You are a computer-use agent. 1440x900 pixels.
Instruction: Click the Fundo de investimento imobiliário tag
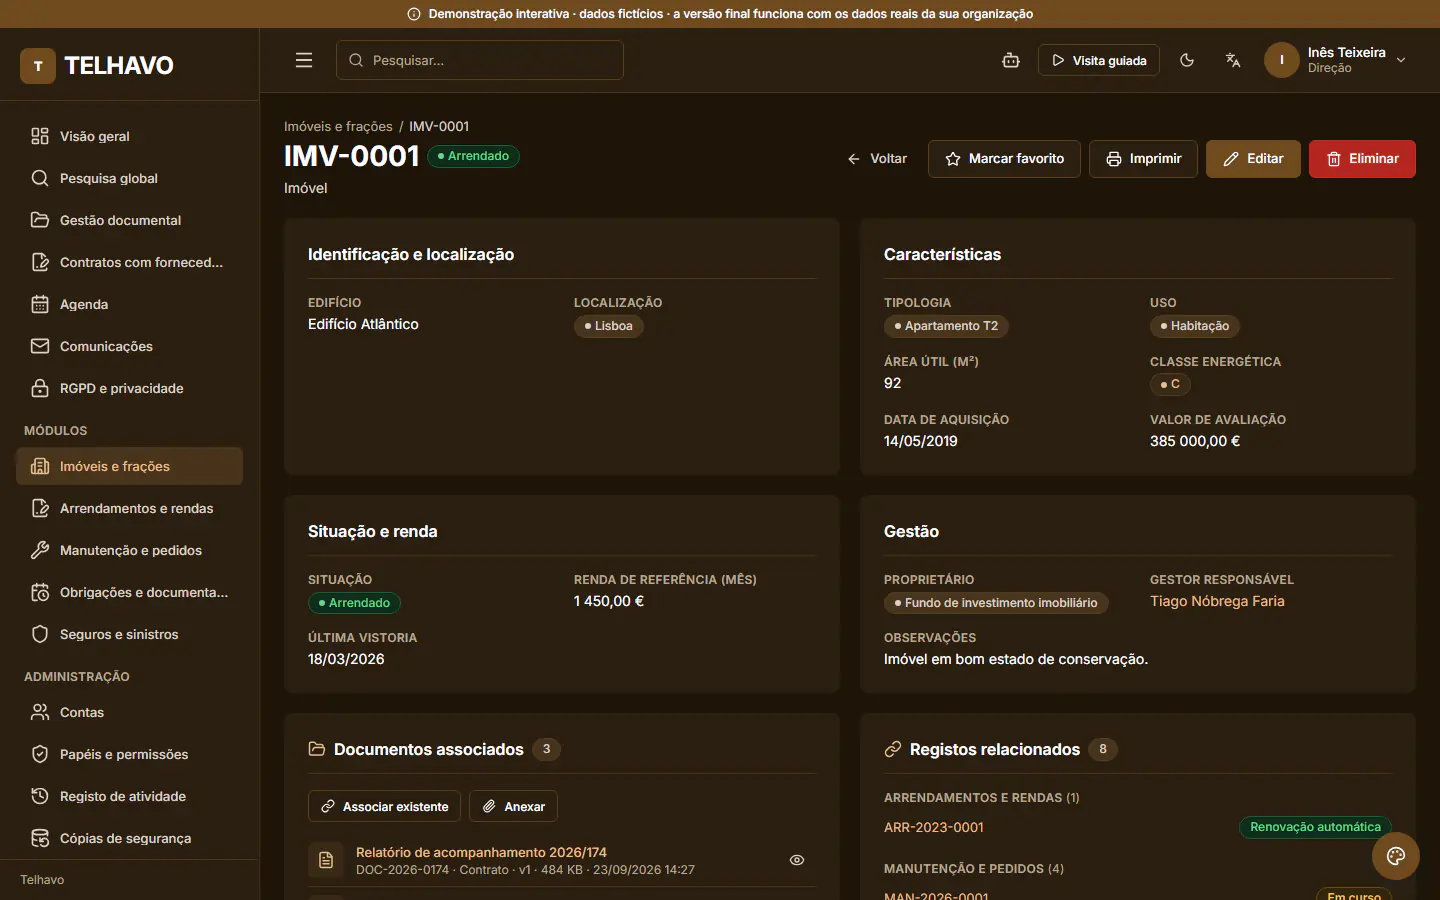click(996, 603)
